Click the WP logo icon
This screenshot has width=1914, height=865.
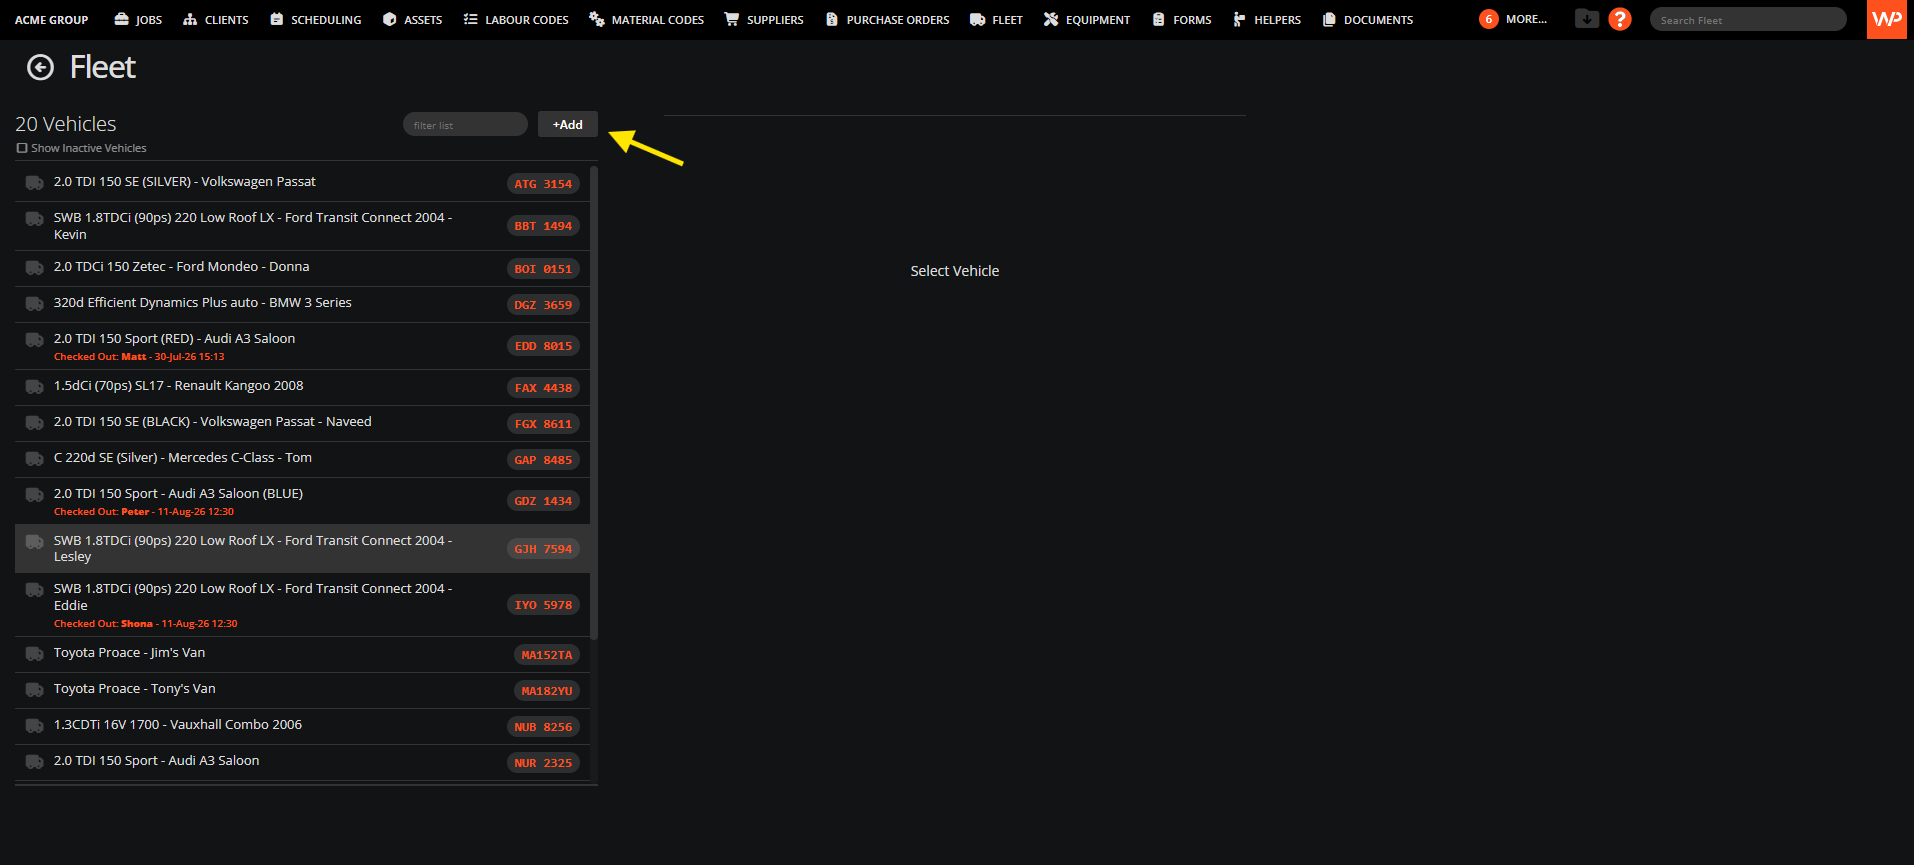(1887, 19)
